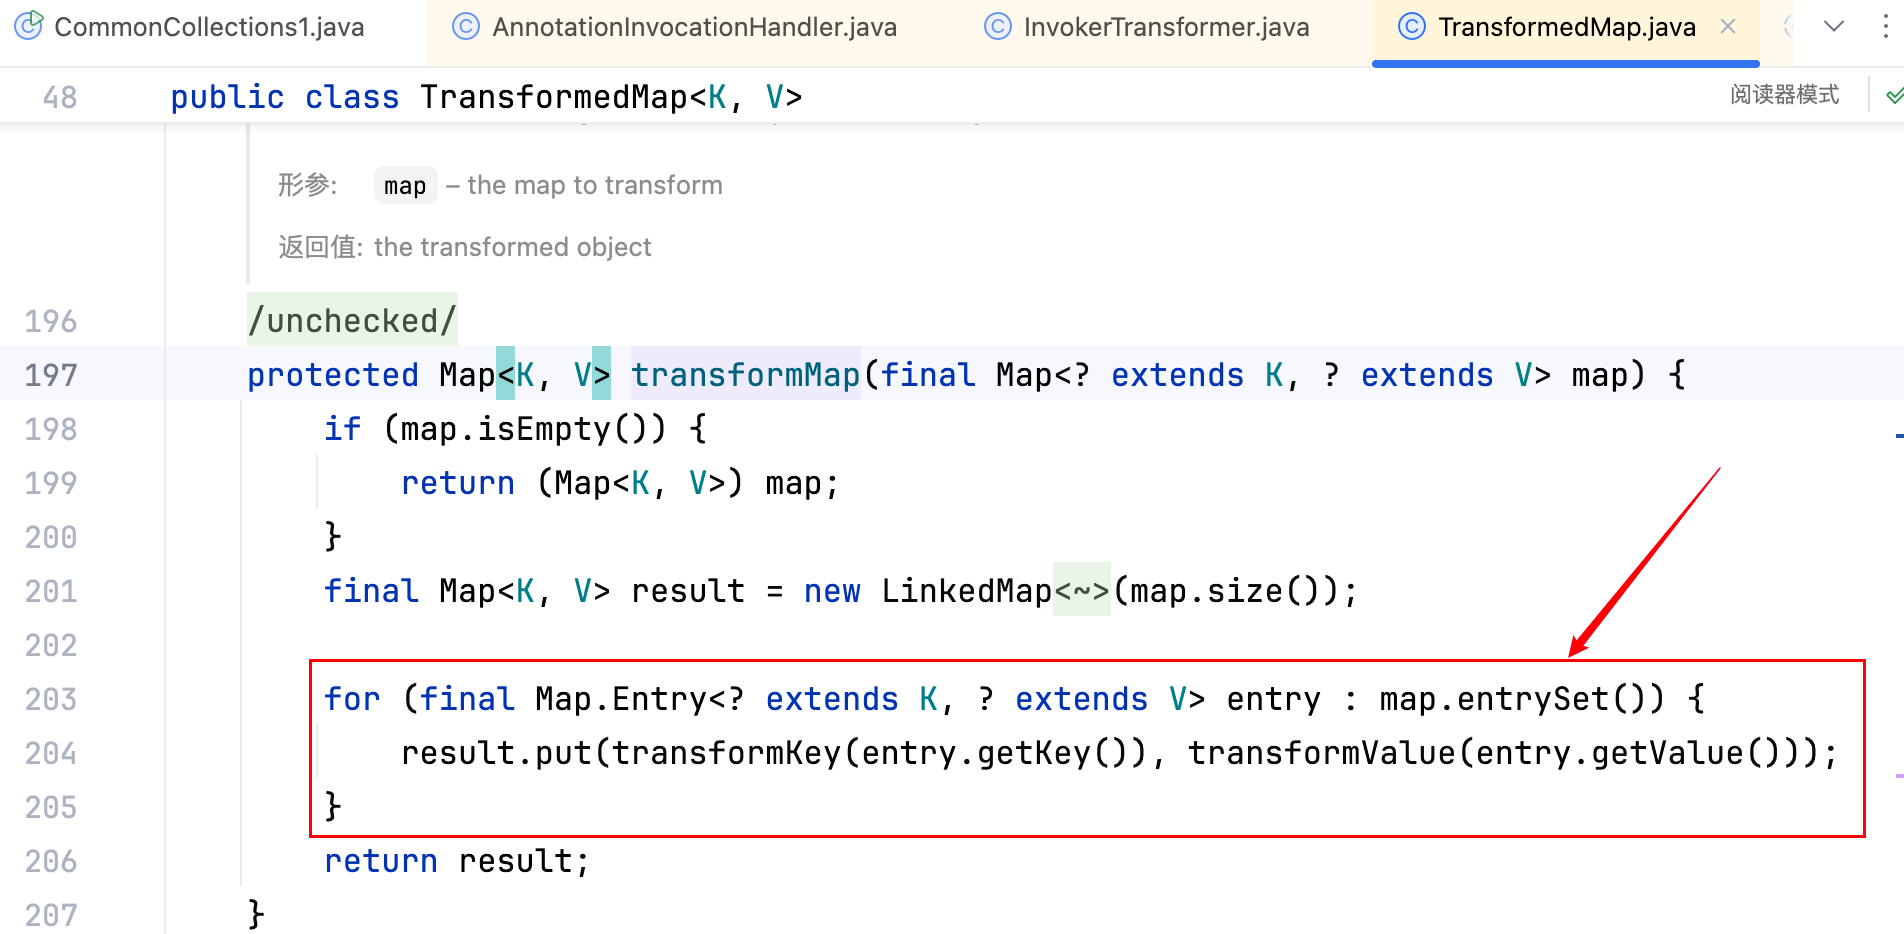This screenshot has height=934, width=1904.
Task: Click the CommonCollections1.java class file icon
Action: pos(28,26)
